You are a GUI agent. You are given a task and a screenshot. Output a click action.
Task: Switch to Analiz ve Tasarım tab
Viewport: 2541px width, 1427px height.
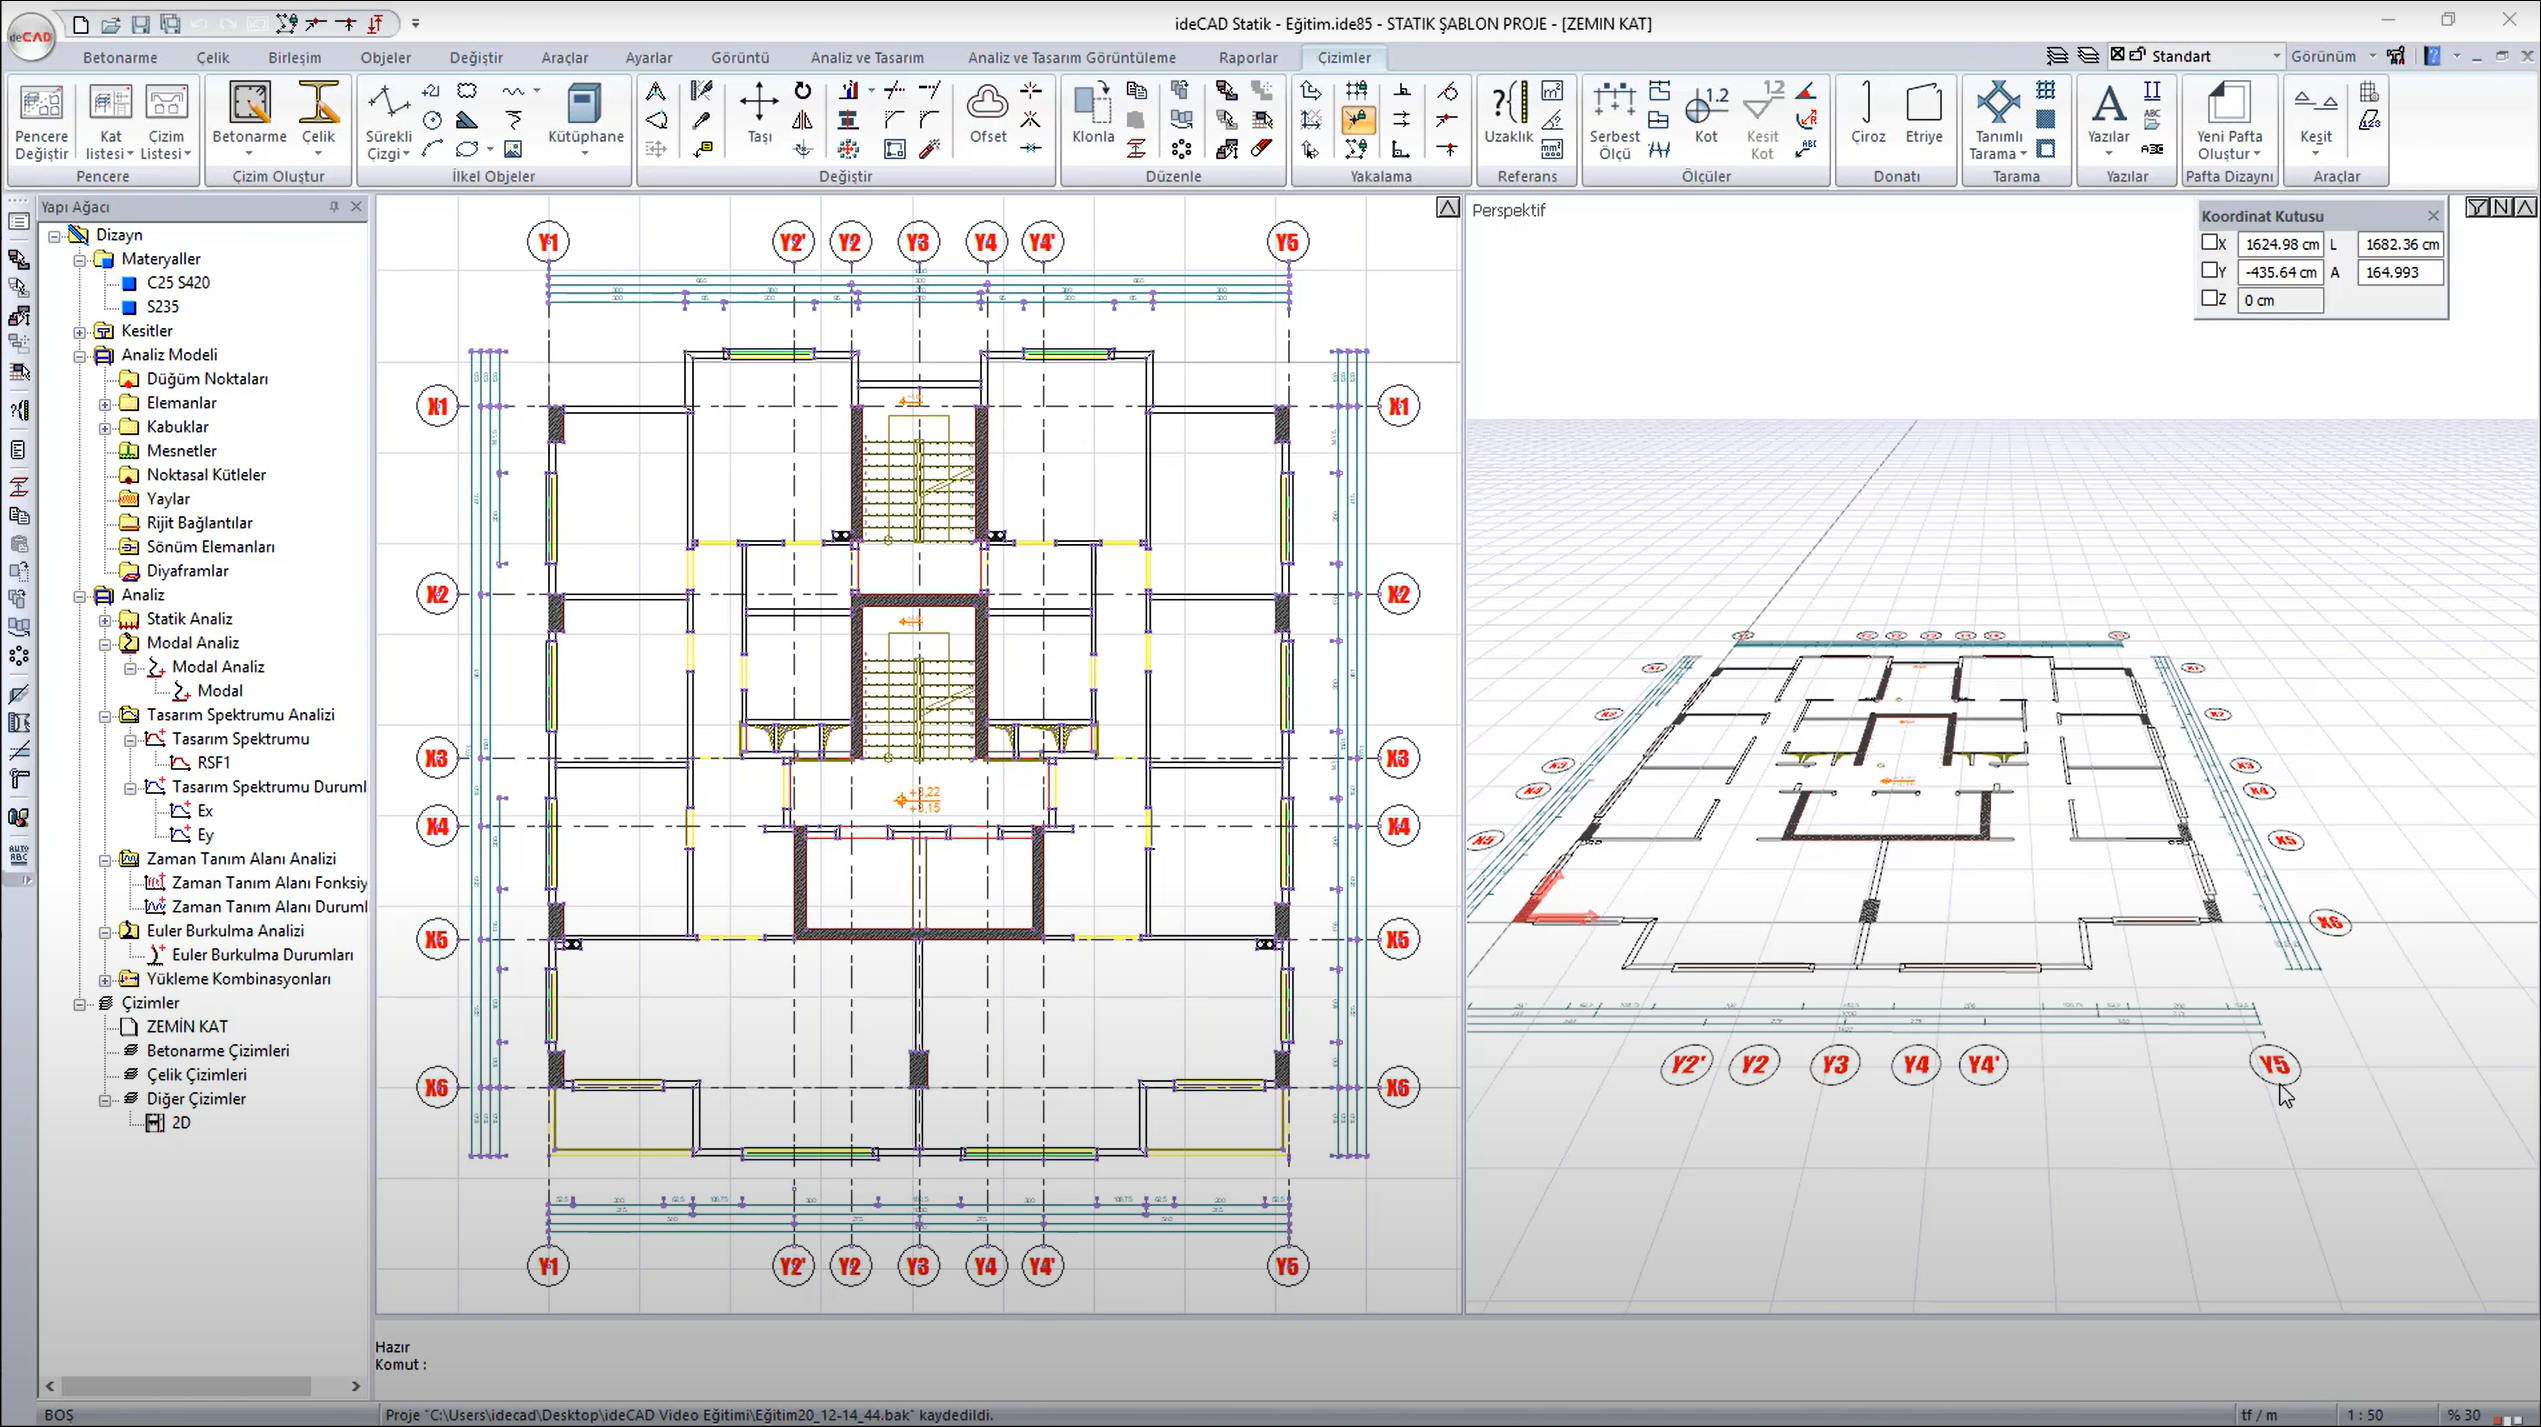(866, 57)
